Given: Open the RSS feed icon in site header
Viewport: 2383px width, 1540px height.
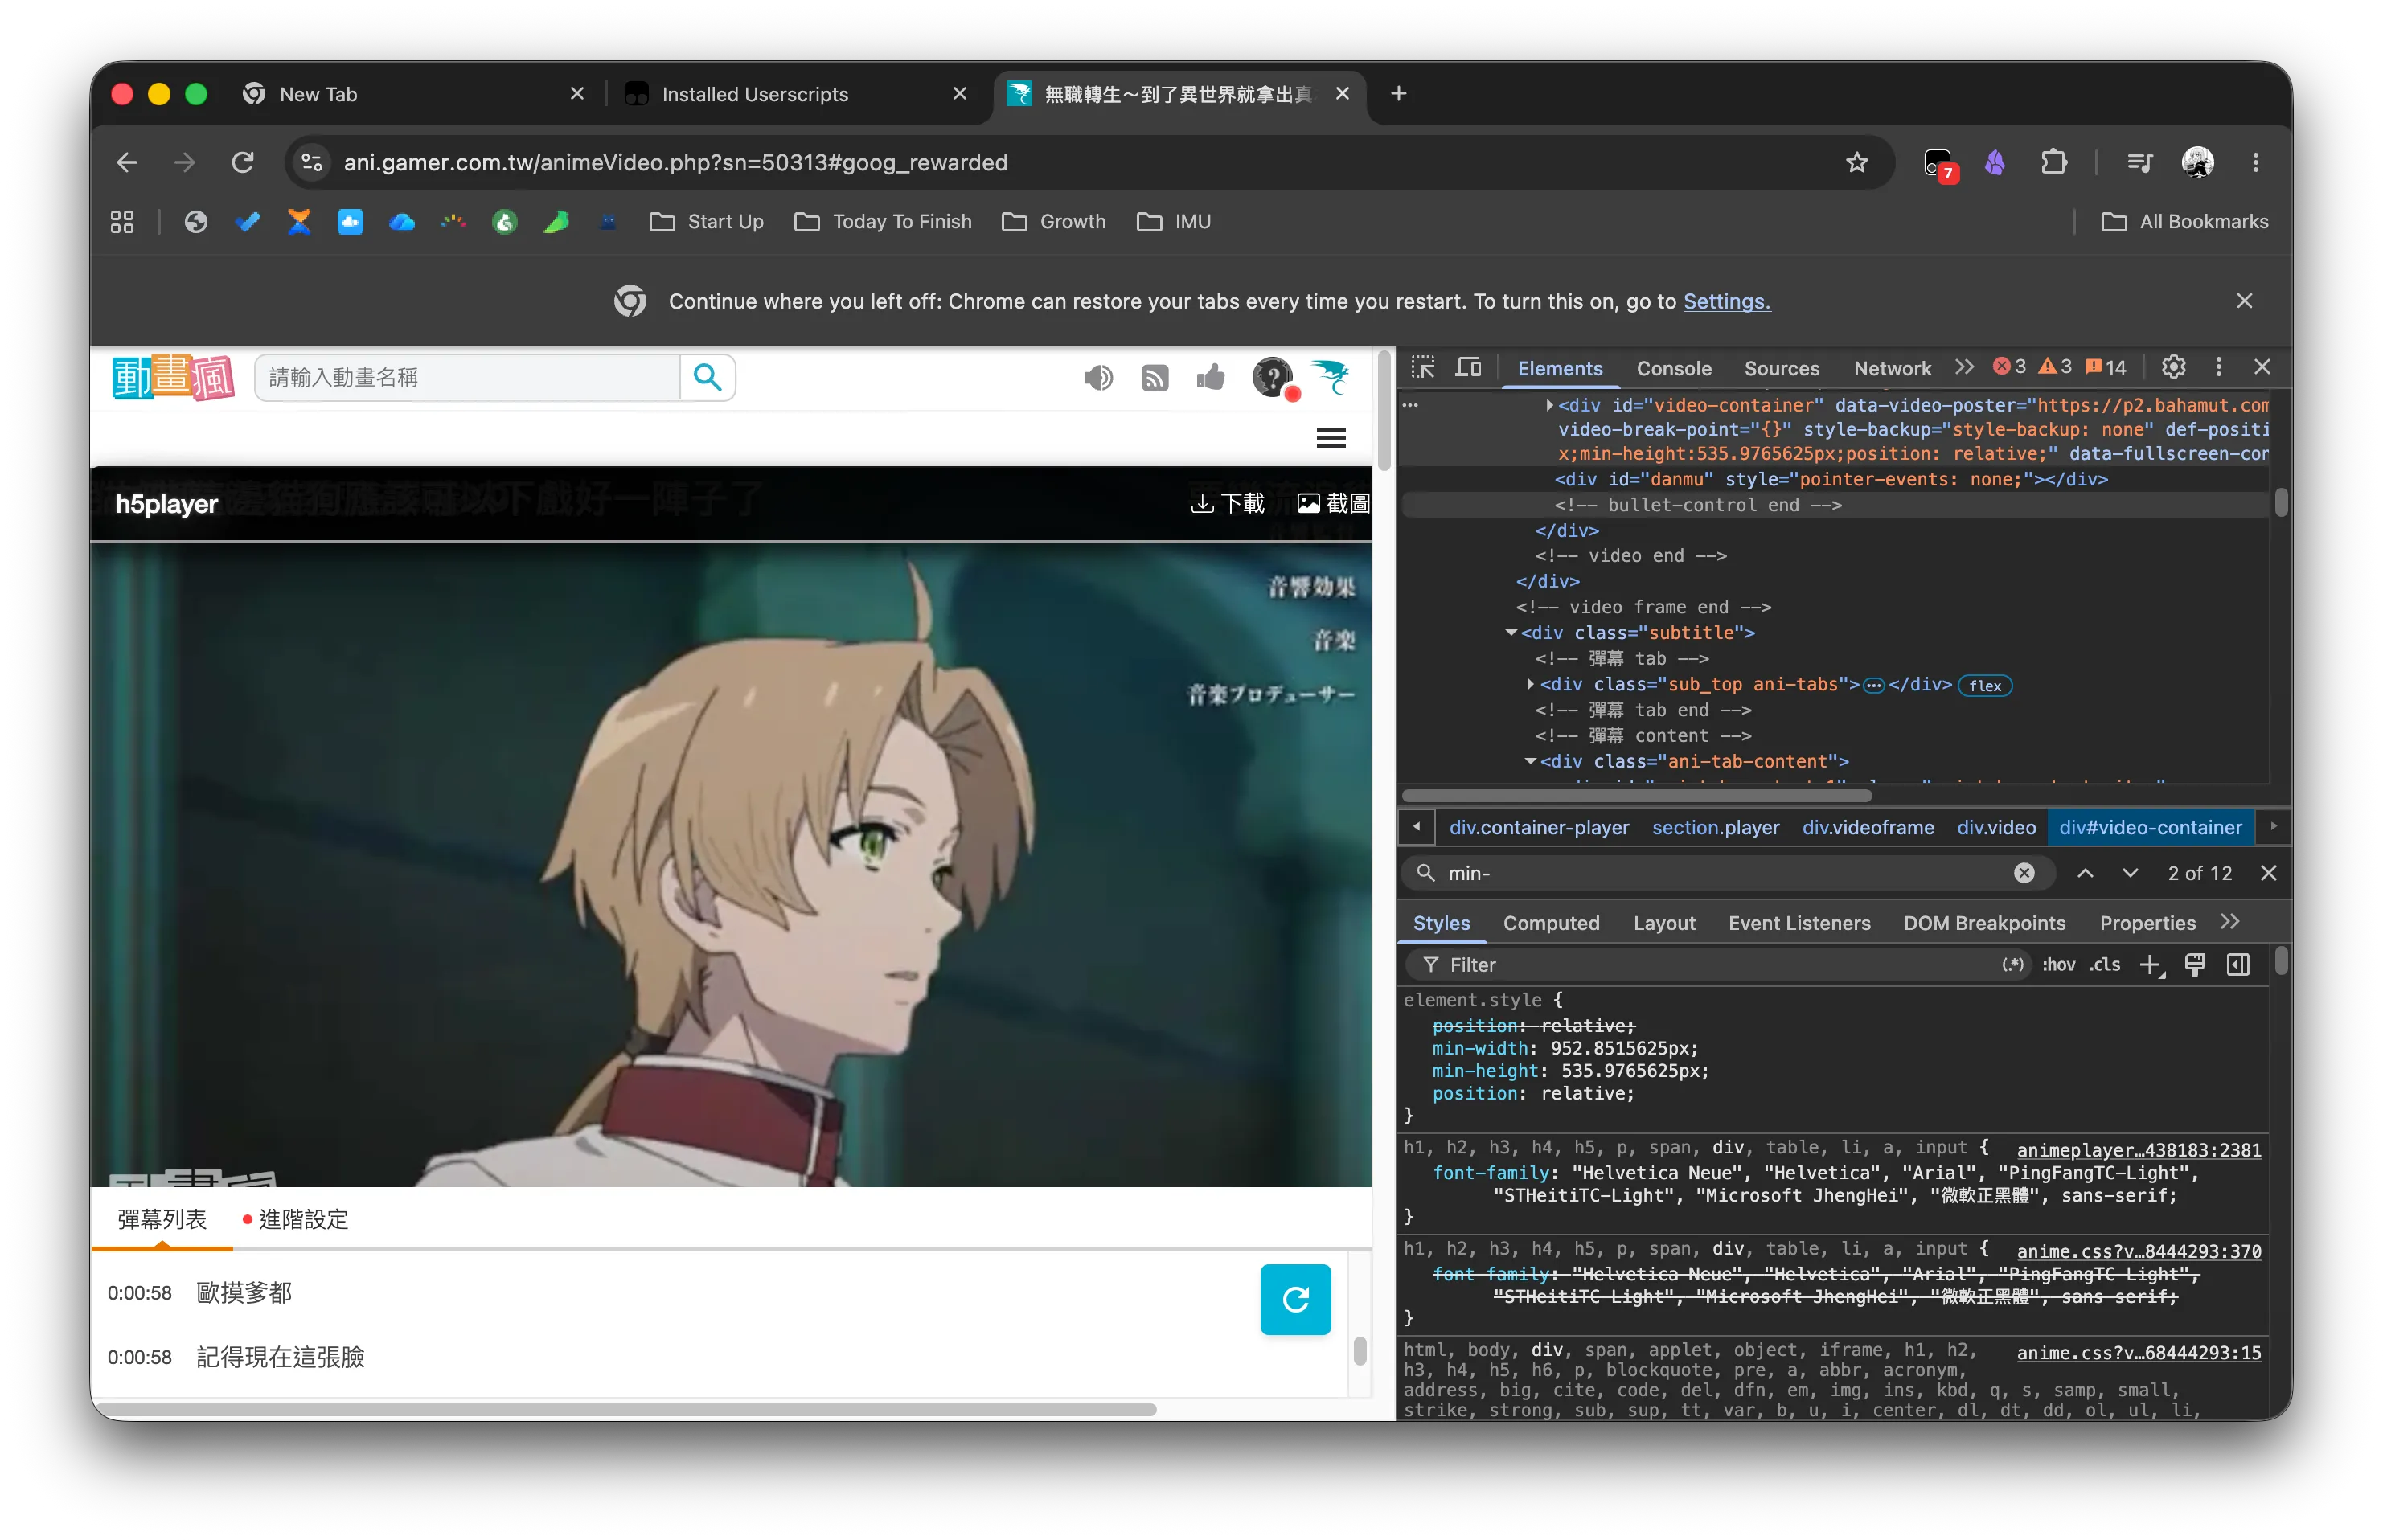Looking at the screenshot, I should click(1155, 378).
